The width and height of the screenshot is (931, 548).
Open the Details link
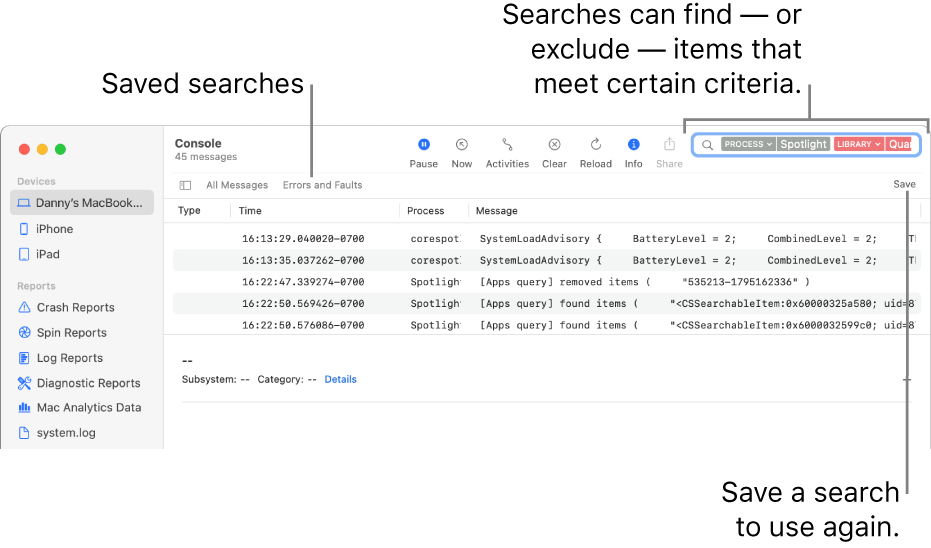[340, 379]
